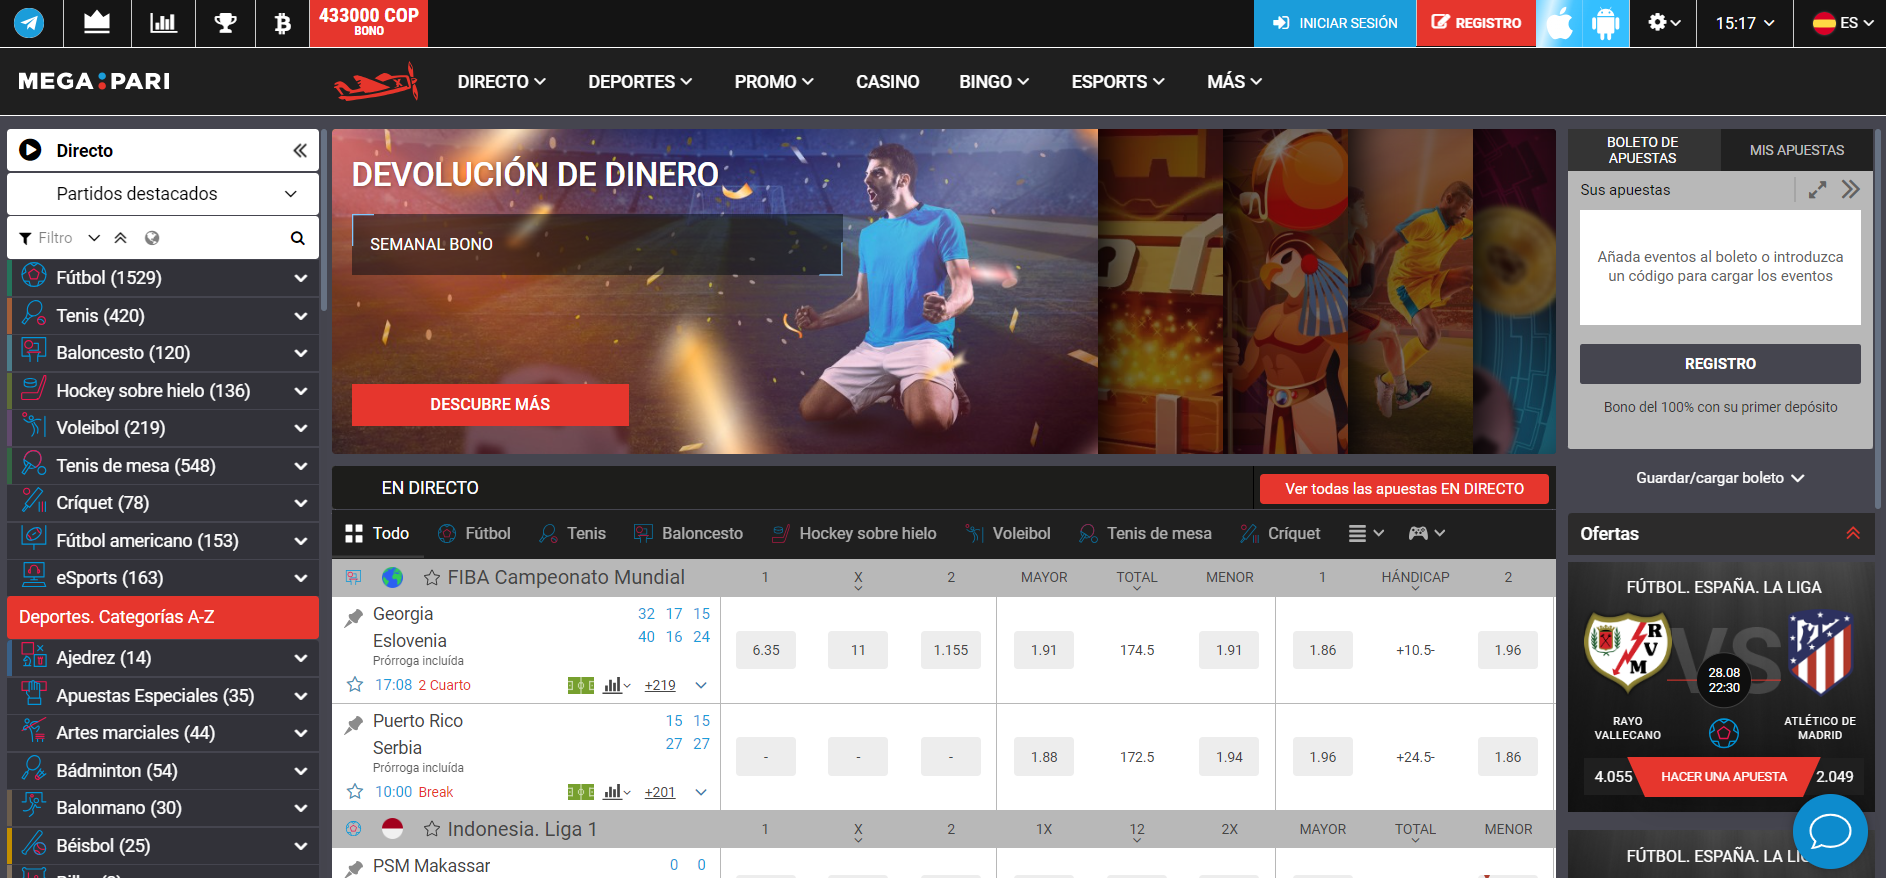This screenshot has height=878, width=1886.
Task: Open the DIRECTO menu
Action: pos(501,82)
